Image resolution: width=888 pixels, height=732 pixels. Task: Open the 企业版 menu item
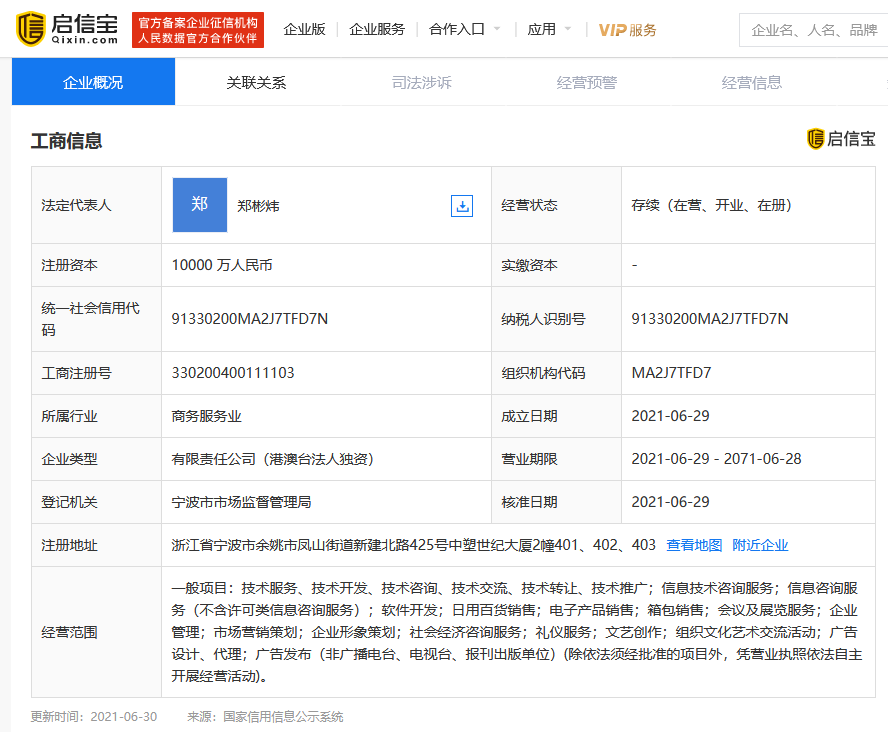[x=304, y=30]
